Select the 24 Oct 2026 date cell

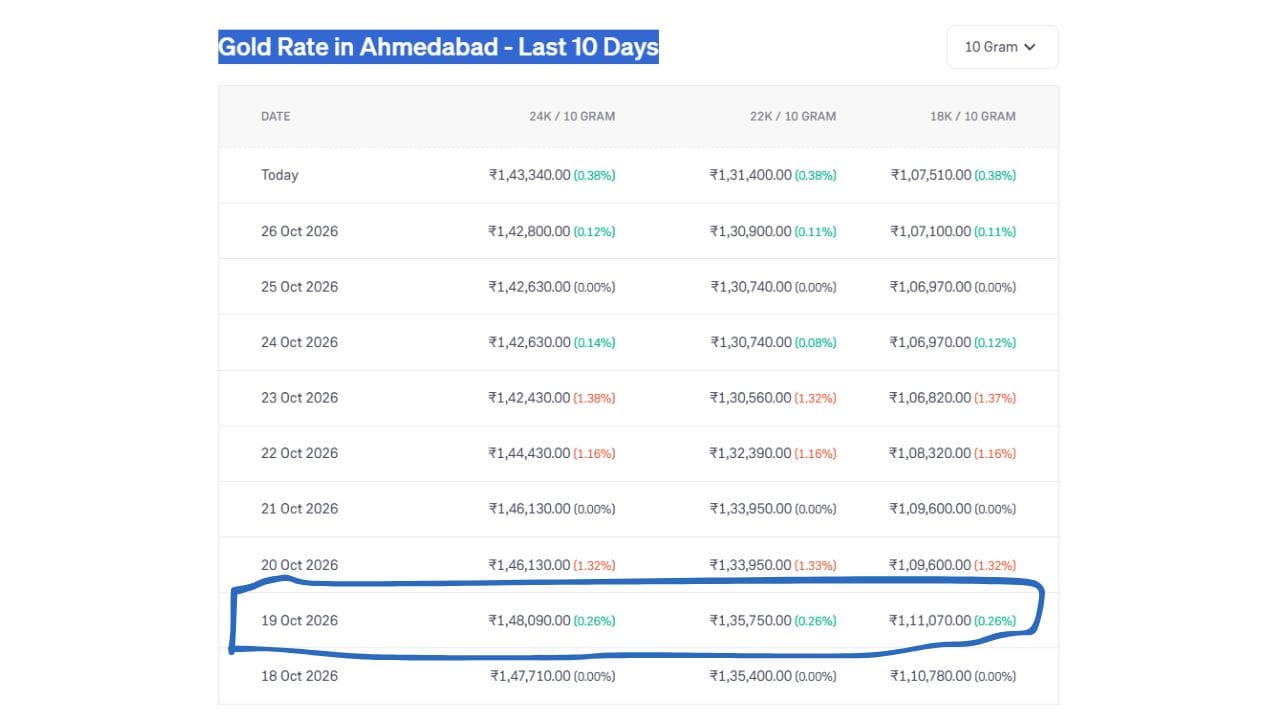click(x=300, y=342)
